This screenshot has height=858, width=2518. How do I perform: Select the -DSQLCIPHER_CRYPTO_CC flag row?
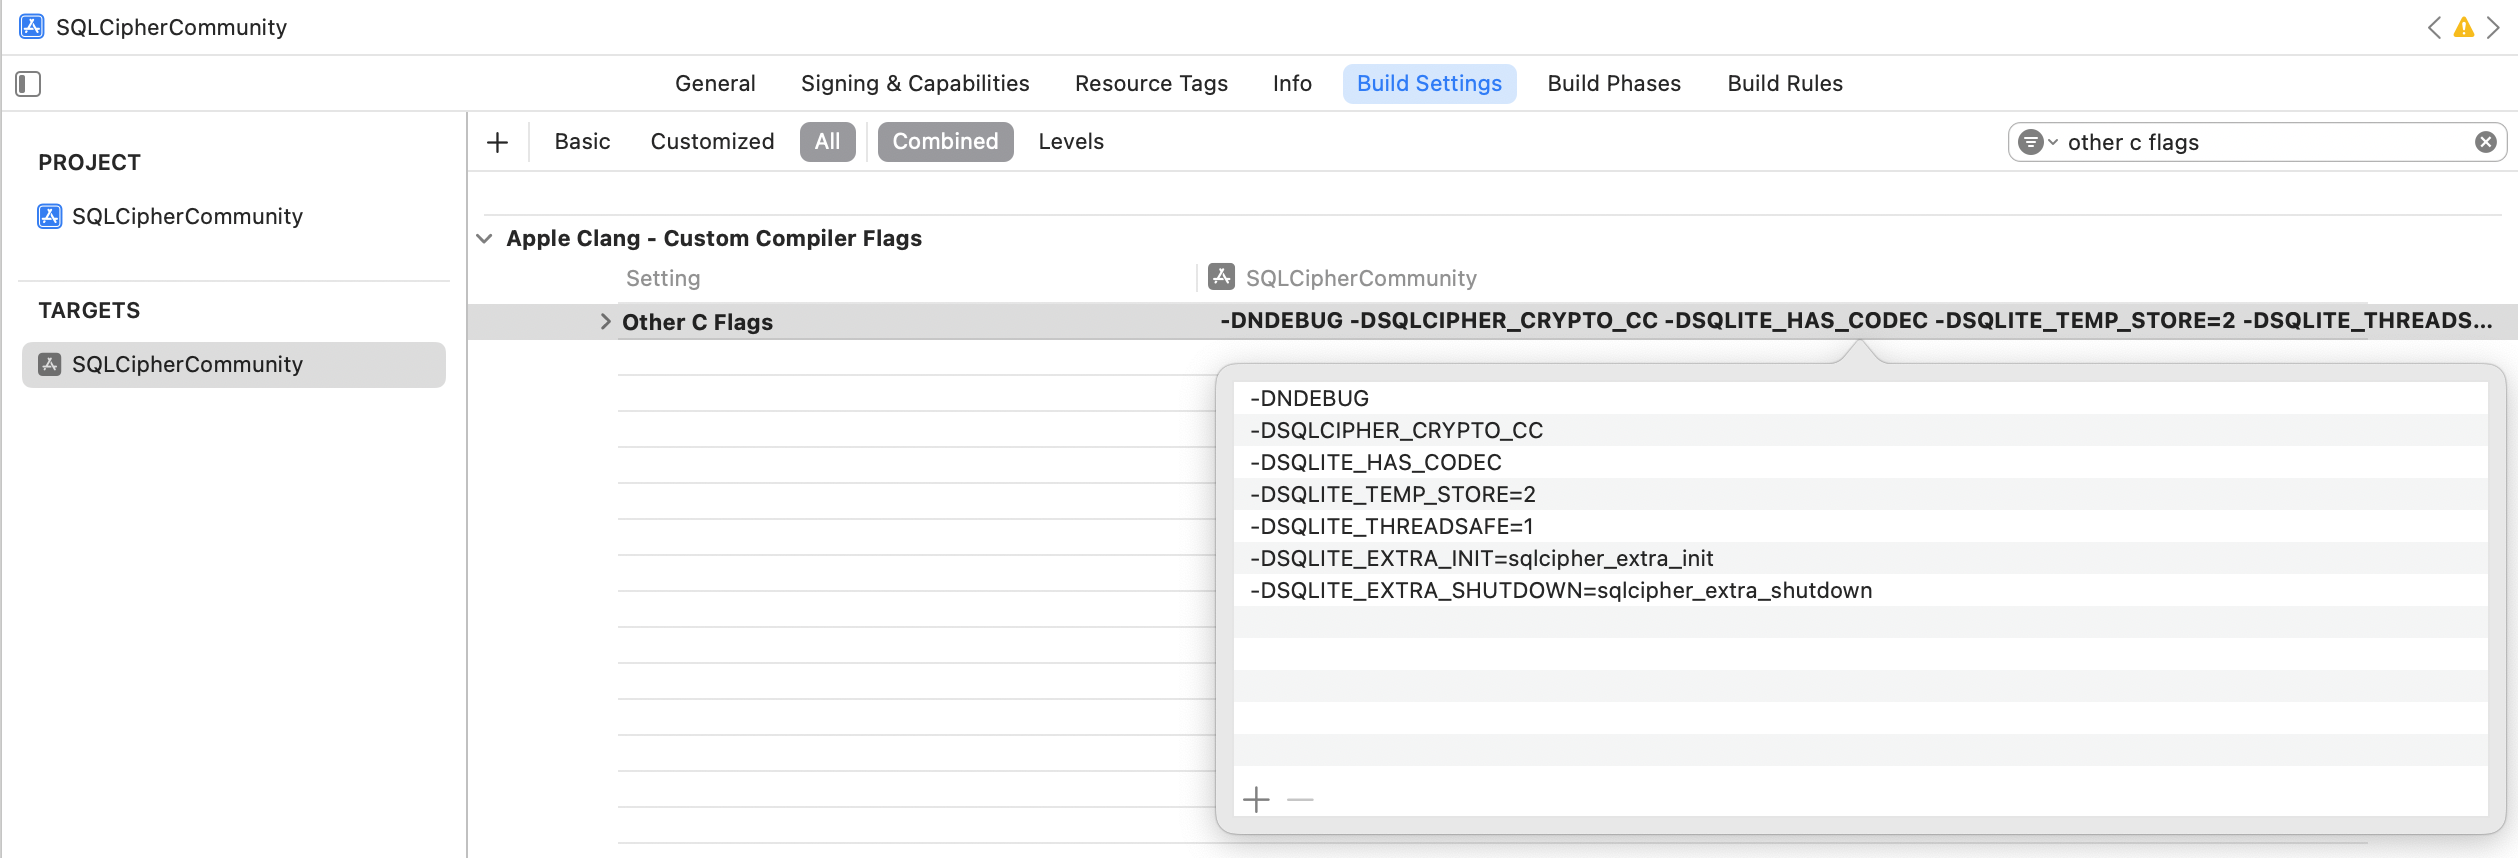click(1860, 430)
